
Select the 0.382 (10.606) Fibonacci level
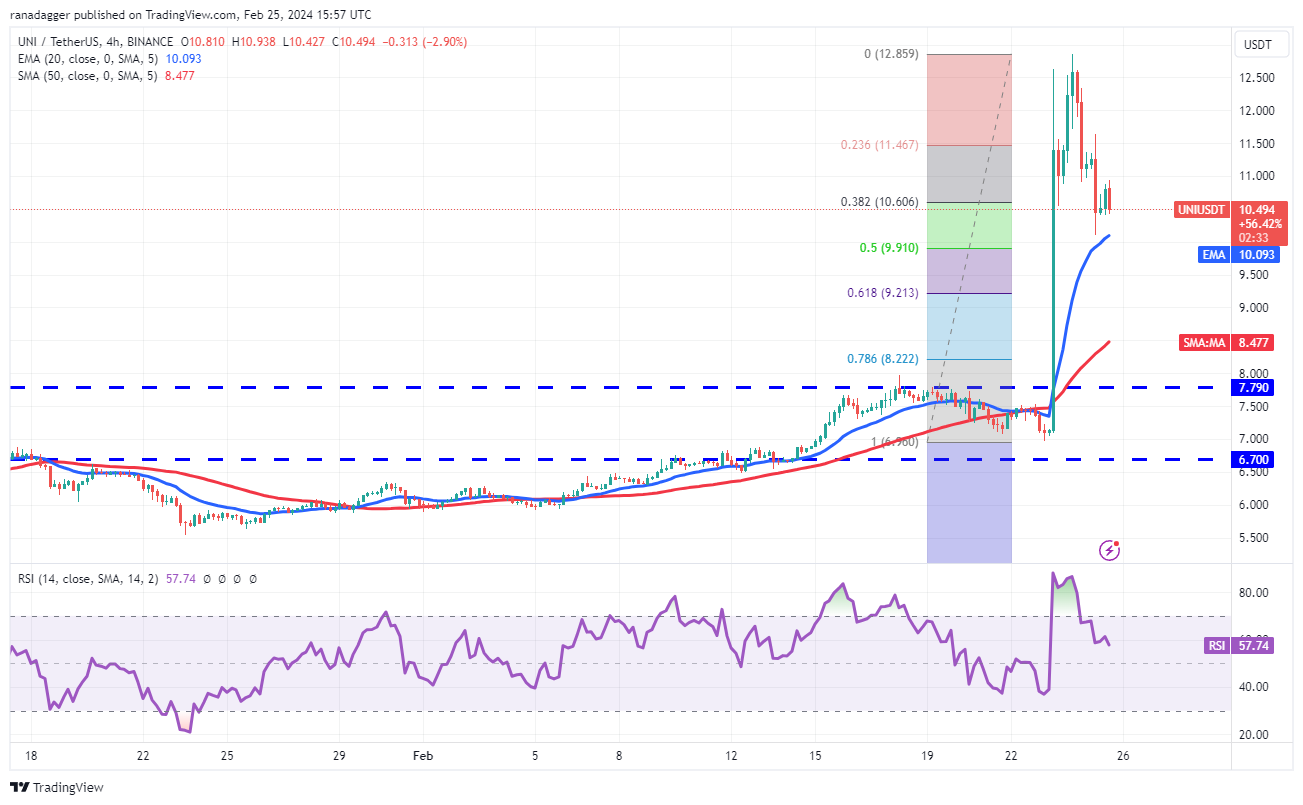coord(880,201)
